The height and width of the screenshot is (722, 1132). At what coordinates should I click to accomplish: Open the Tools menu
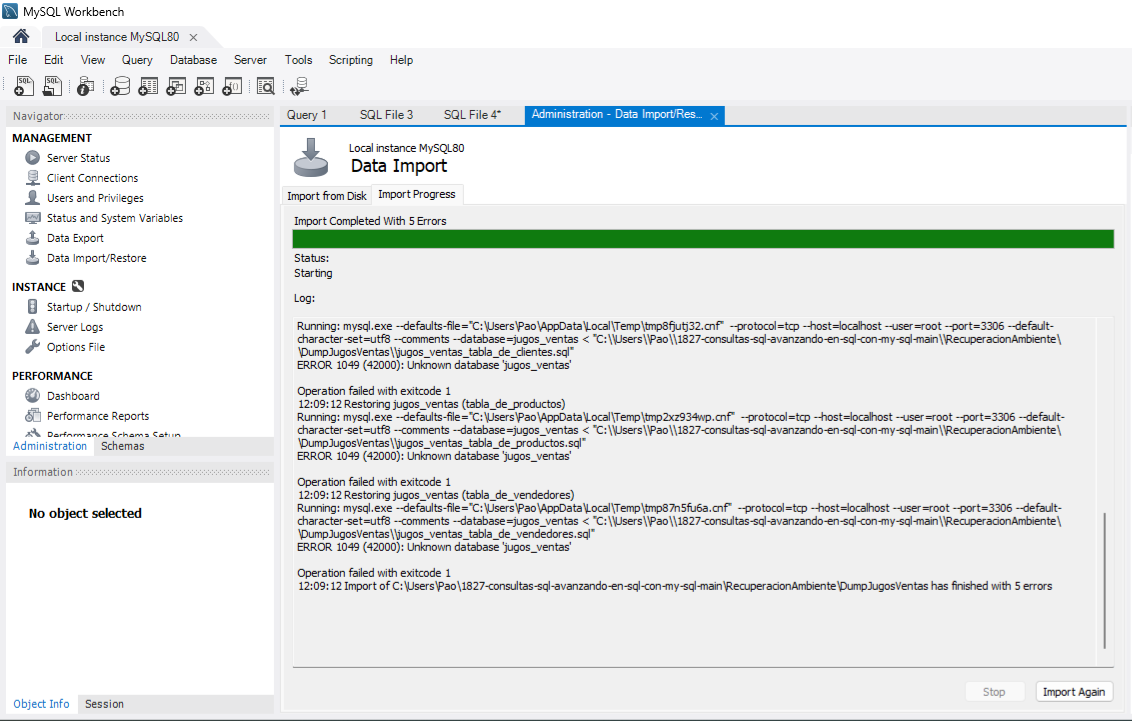(298, 60)
